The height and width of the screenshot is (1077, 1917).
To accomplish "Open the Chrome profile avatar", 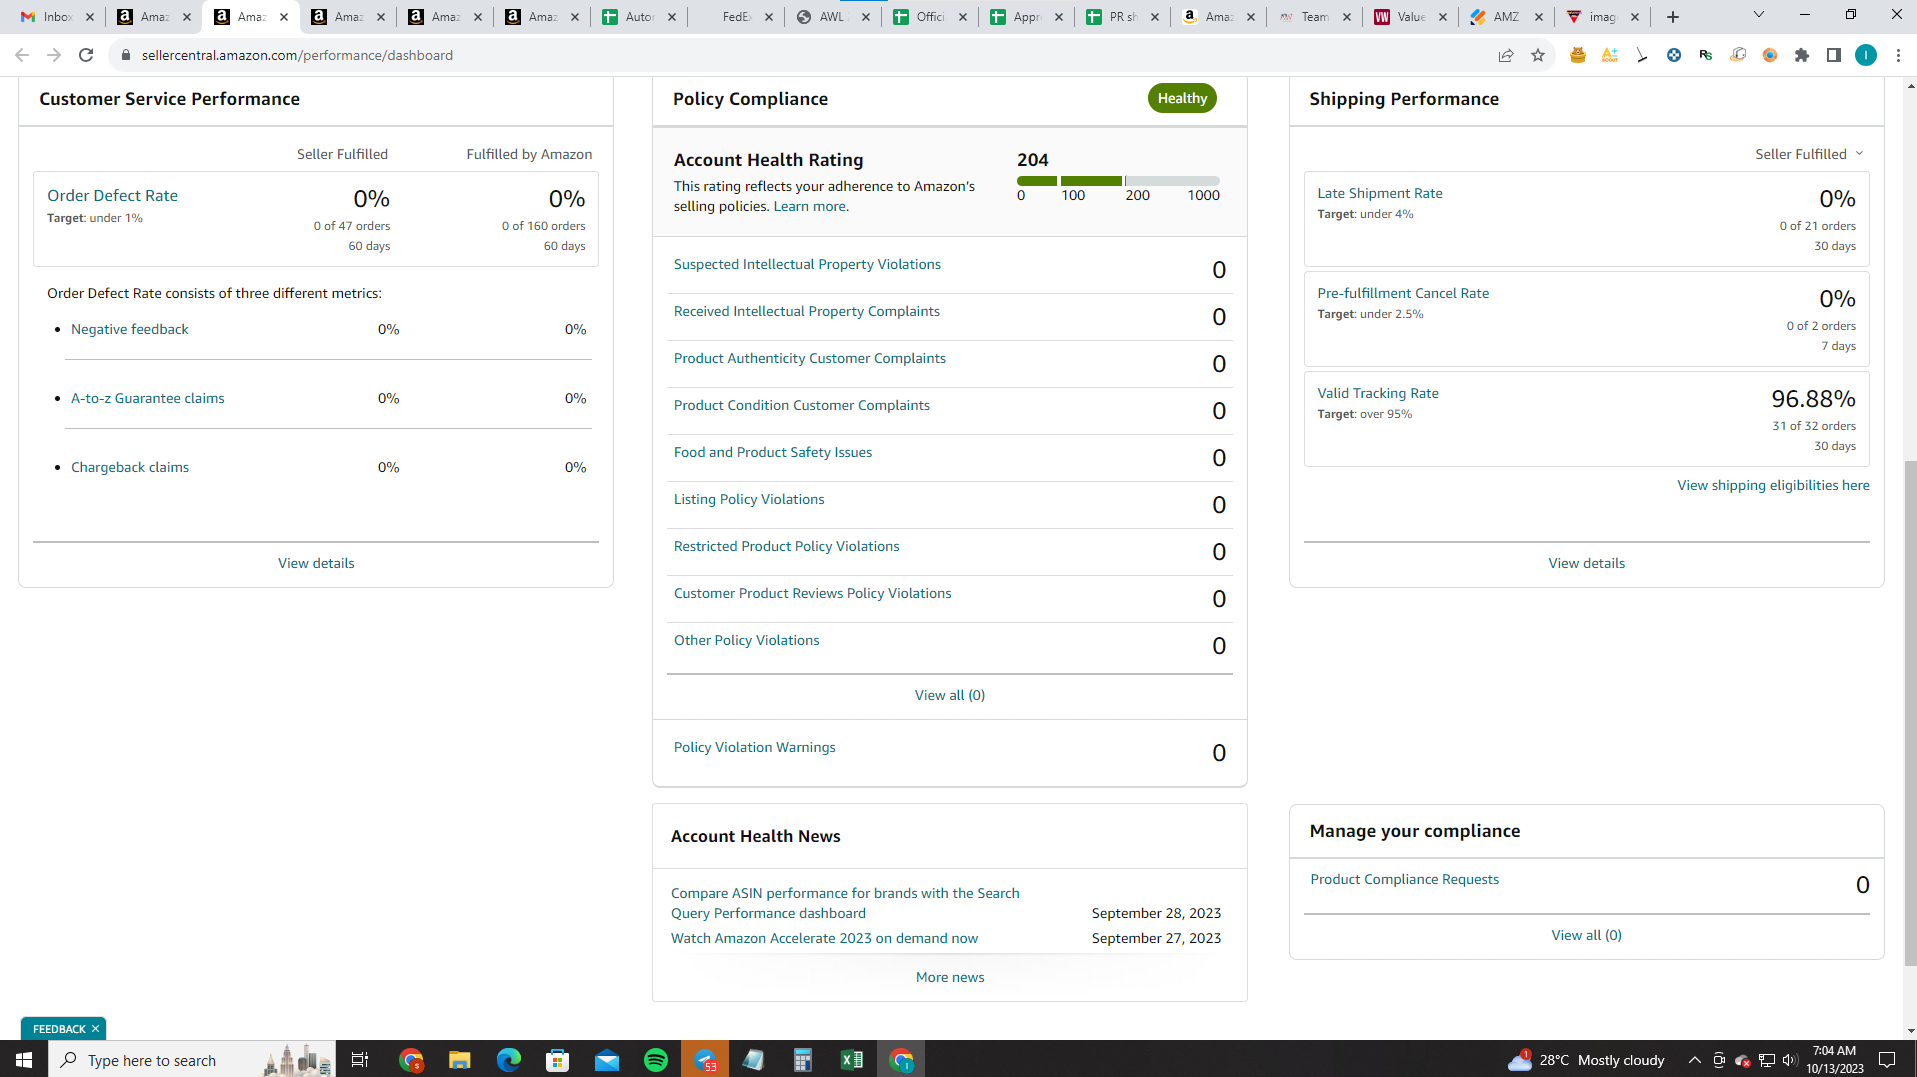I will click(x=1866, y=55).
